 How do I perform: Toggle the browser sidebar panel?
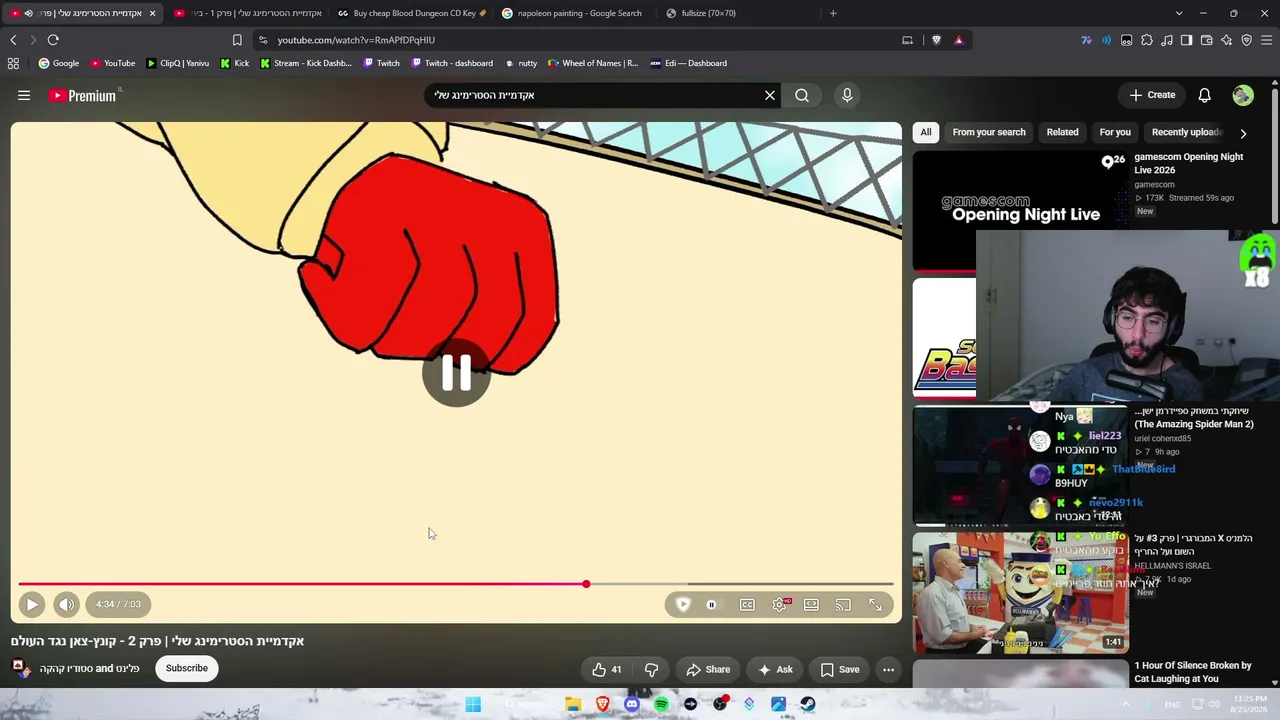1186,40
